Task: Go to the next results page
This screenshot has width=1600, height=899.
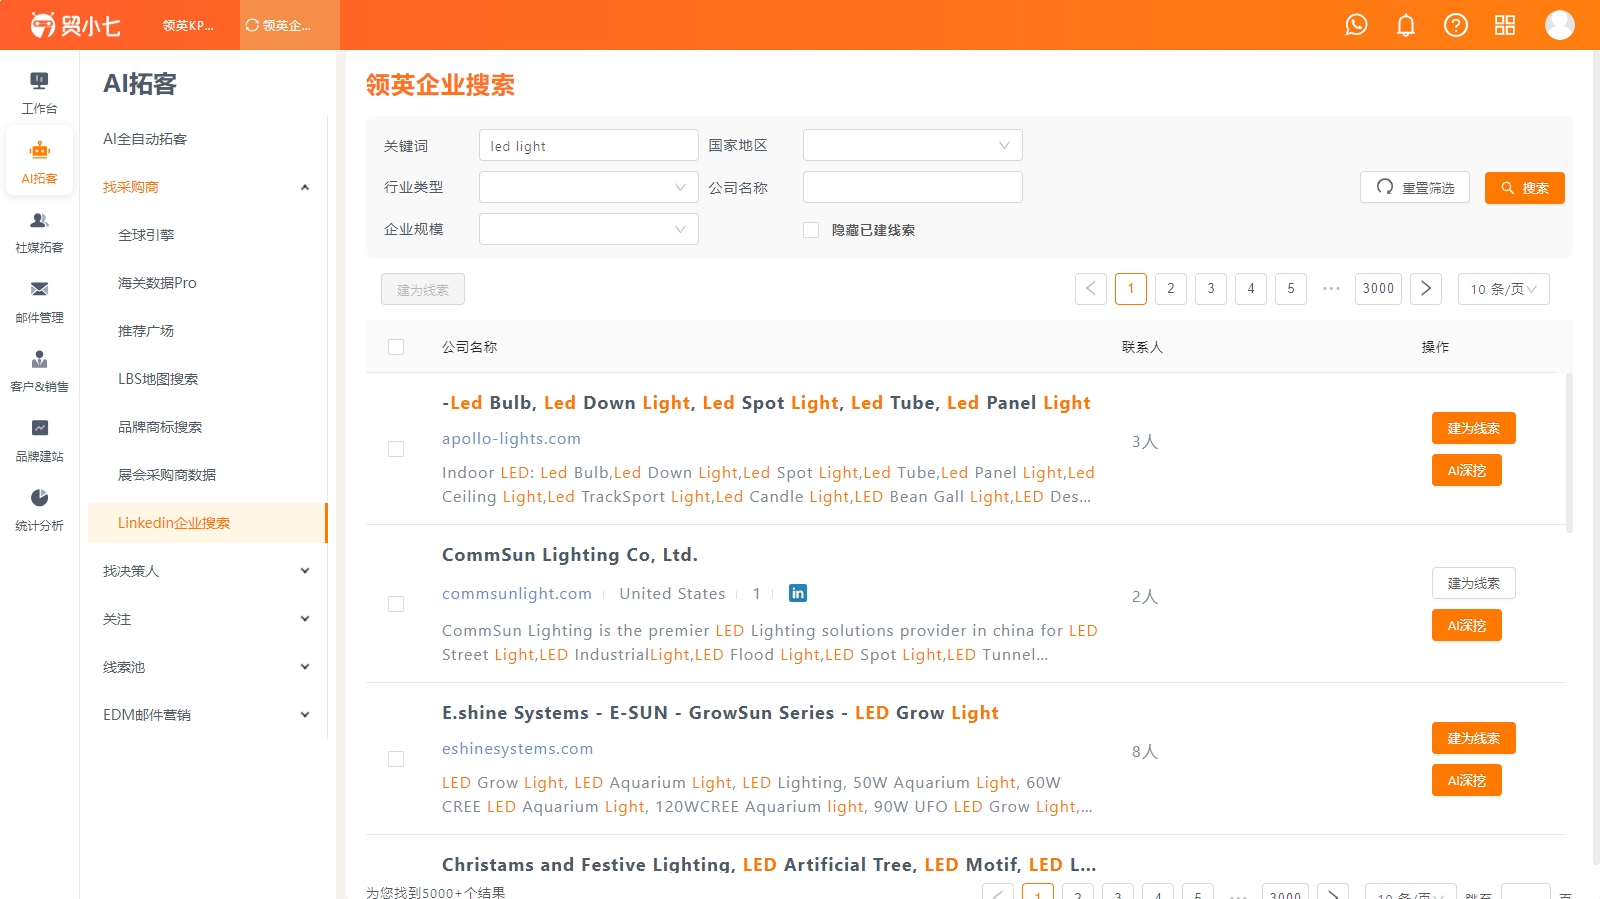Action: tap(1427, 289)
